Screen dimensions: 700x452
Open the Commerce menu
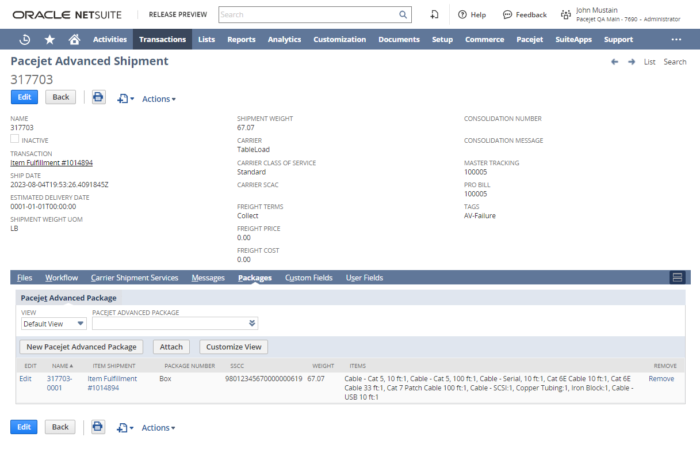[484, 39]
